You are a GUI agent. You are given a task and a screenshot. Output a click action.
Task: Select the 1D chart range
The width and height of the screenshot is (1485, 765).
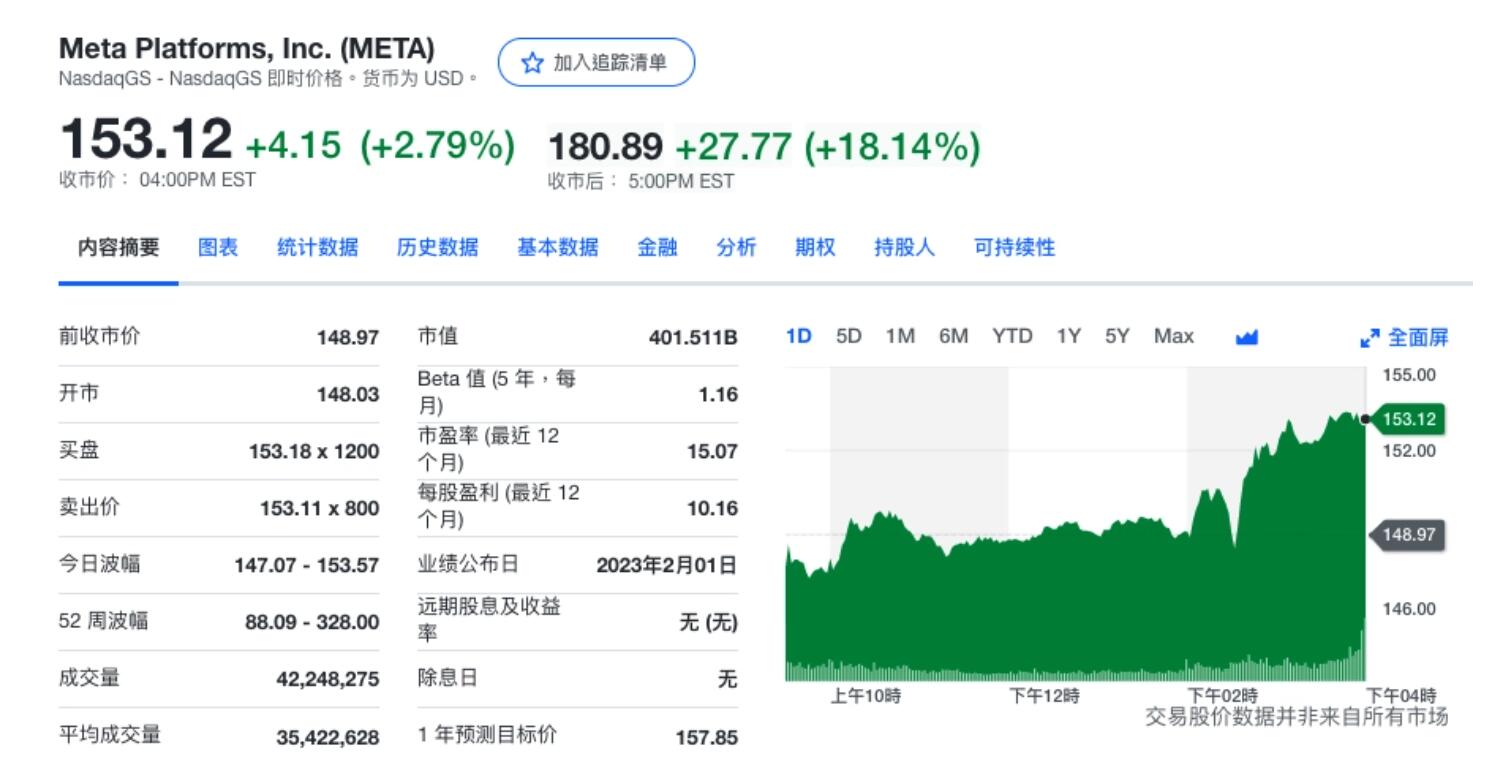click(798, 336)
